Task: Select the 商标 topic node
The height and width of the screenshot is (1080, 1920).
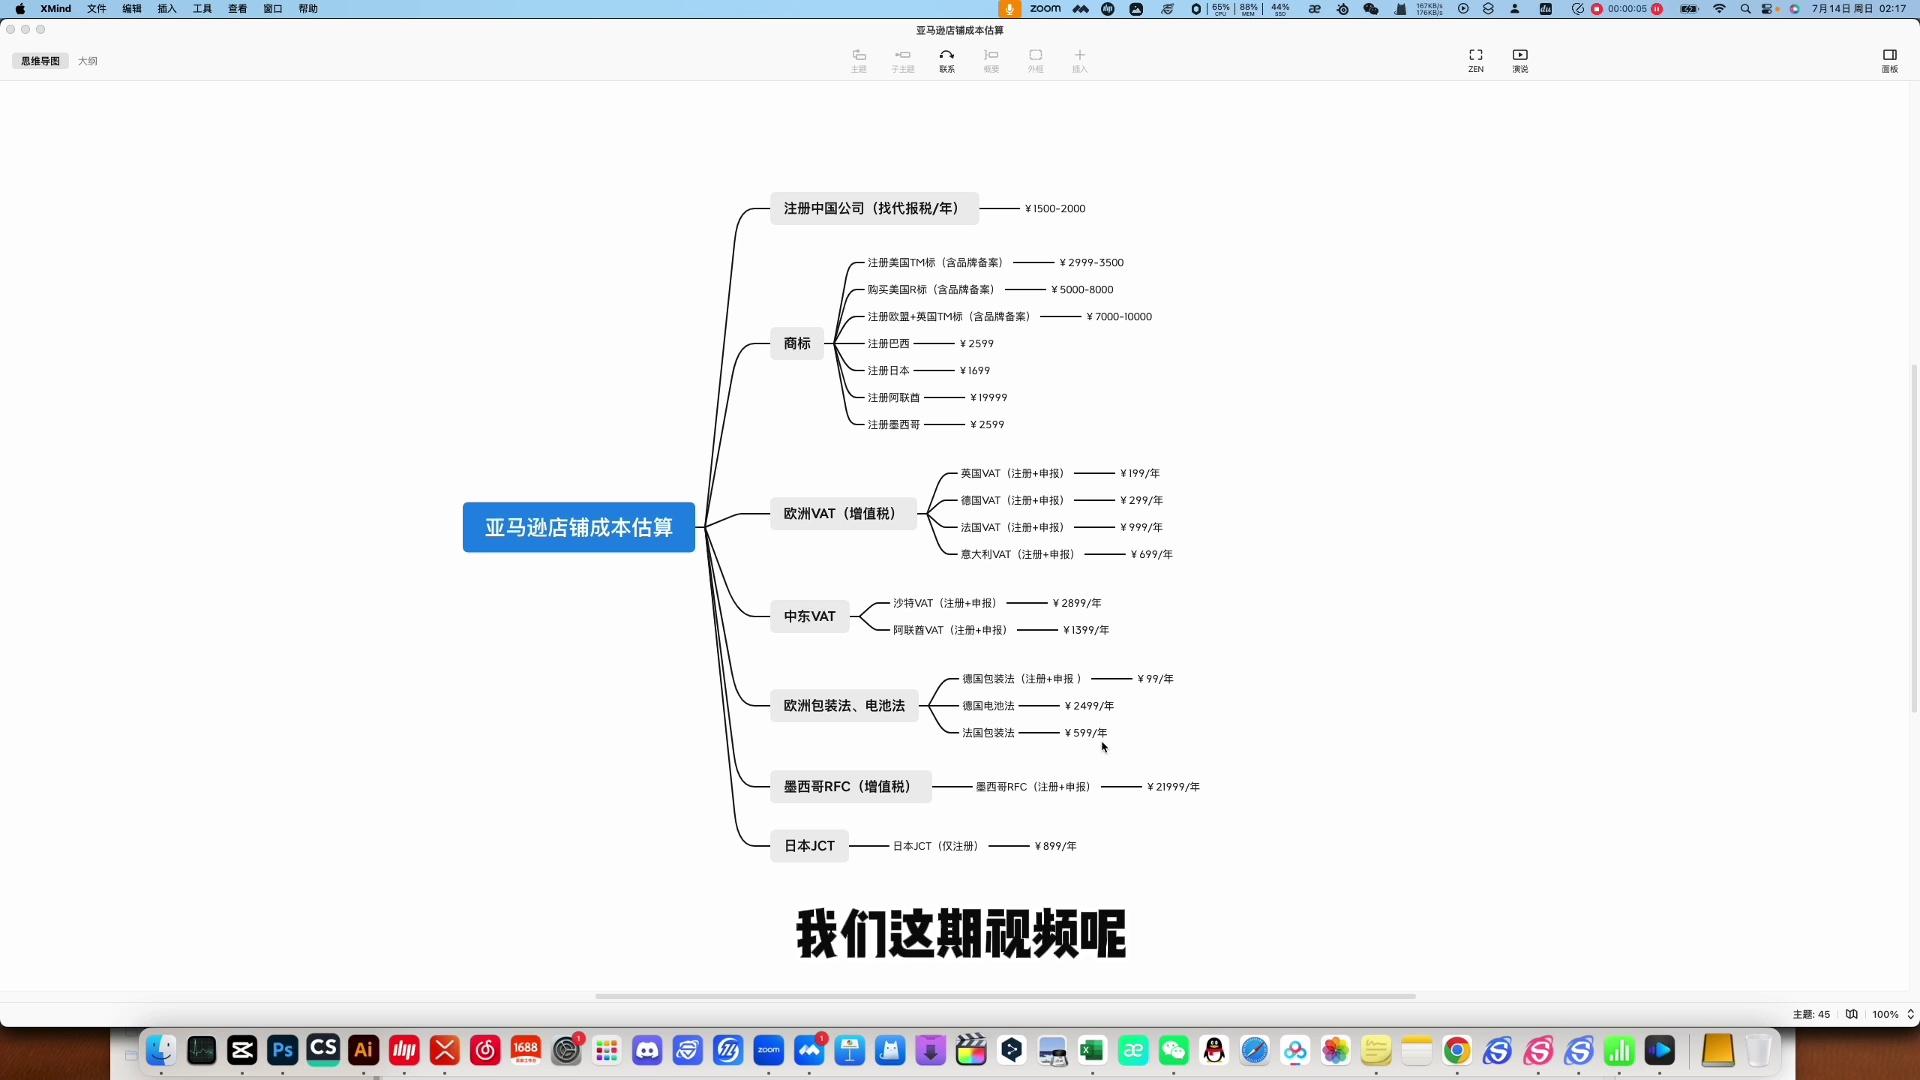Action: point(797,343)
